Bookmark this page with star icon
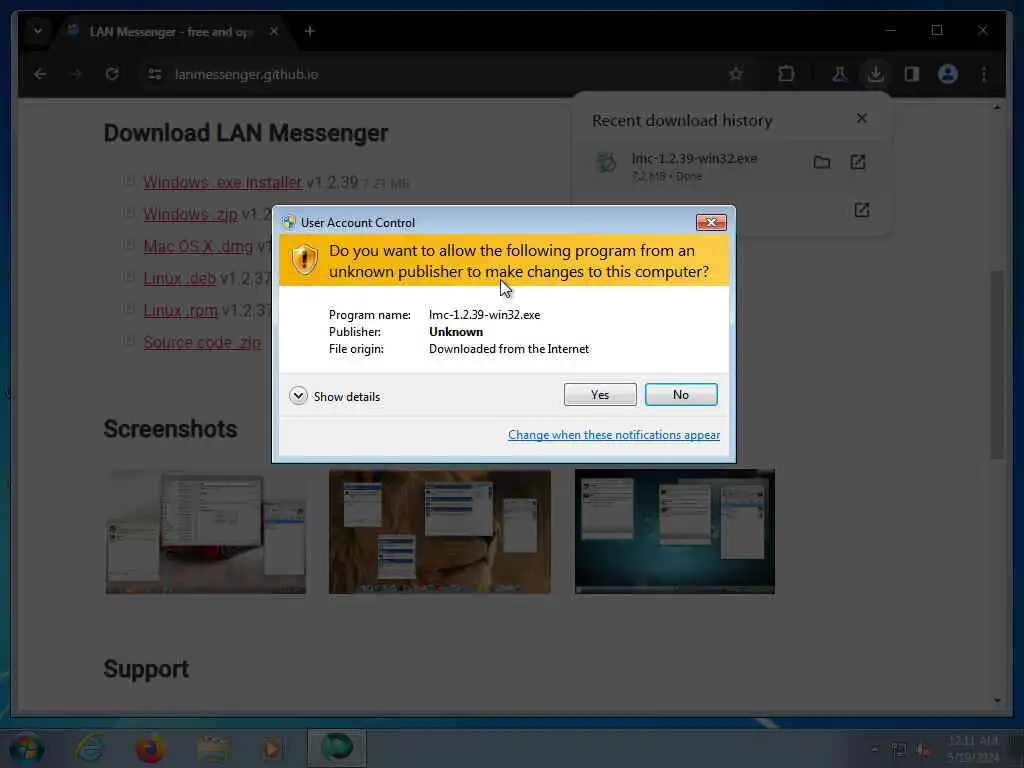 [x=736, y=74]
